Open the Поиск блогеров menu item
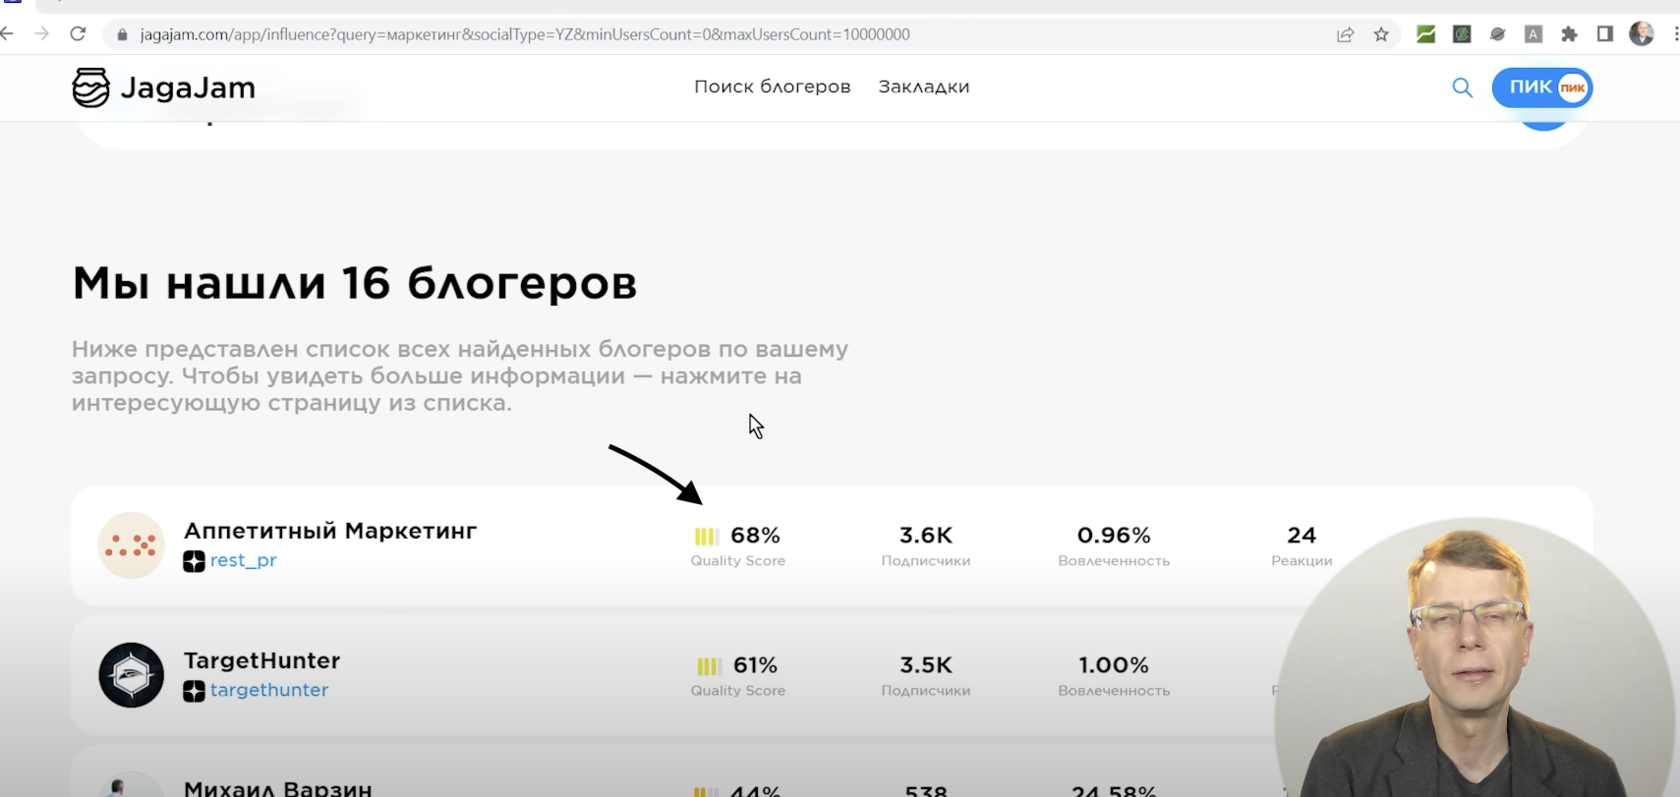This screenshot has width=1680, height=797. (772, 87)
